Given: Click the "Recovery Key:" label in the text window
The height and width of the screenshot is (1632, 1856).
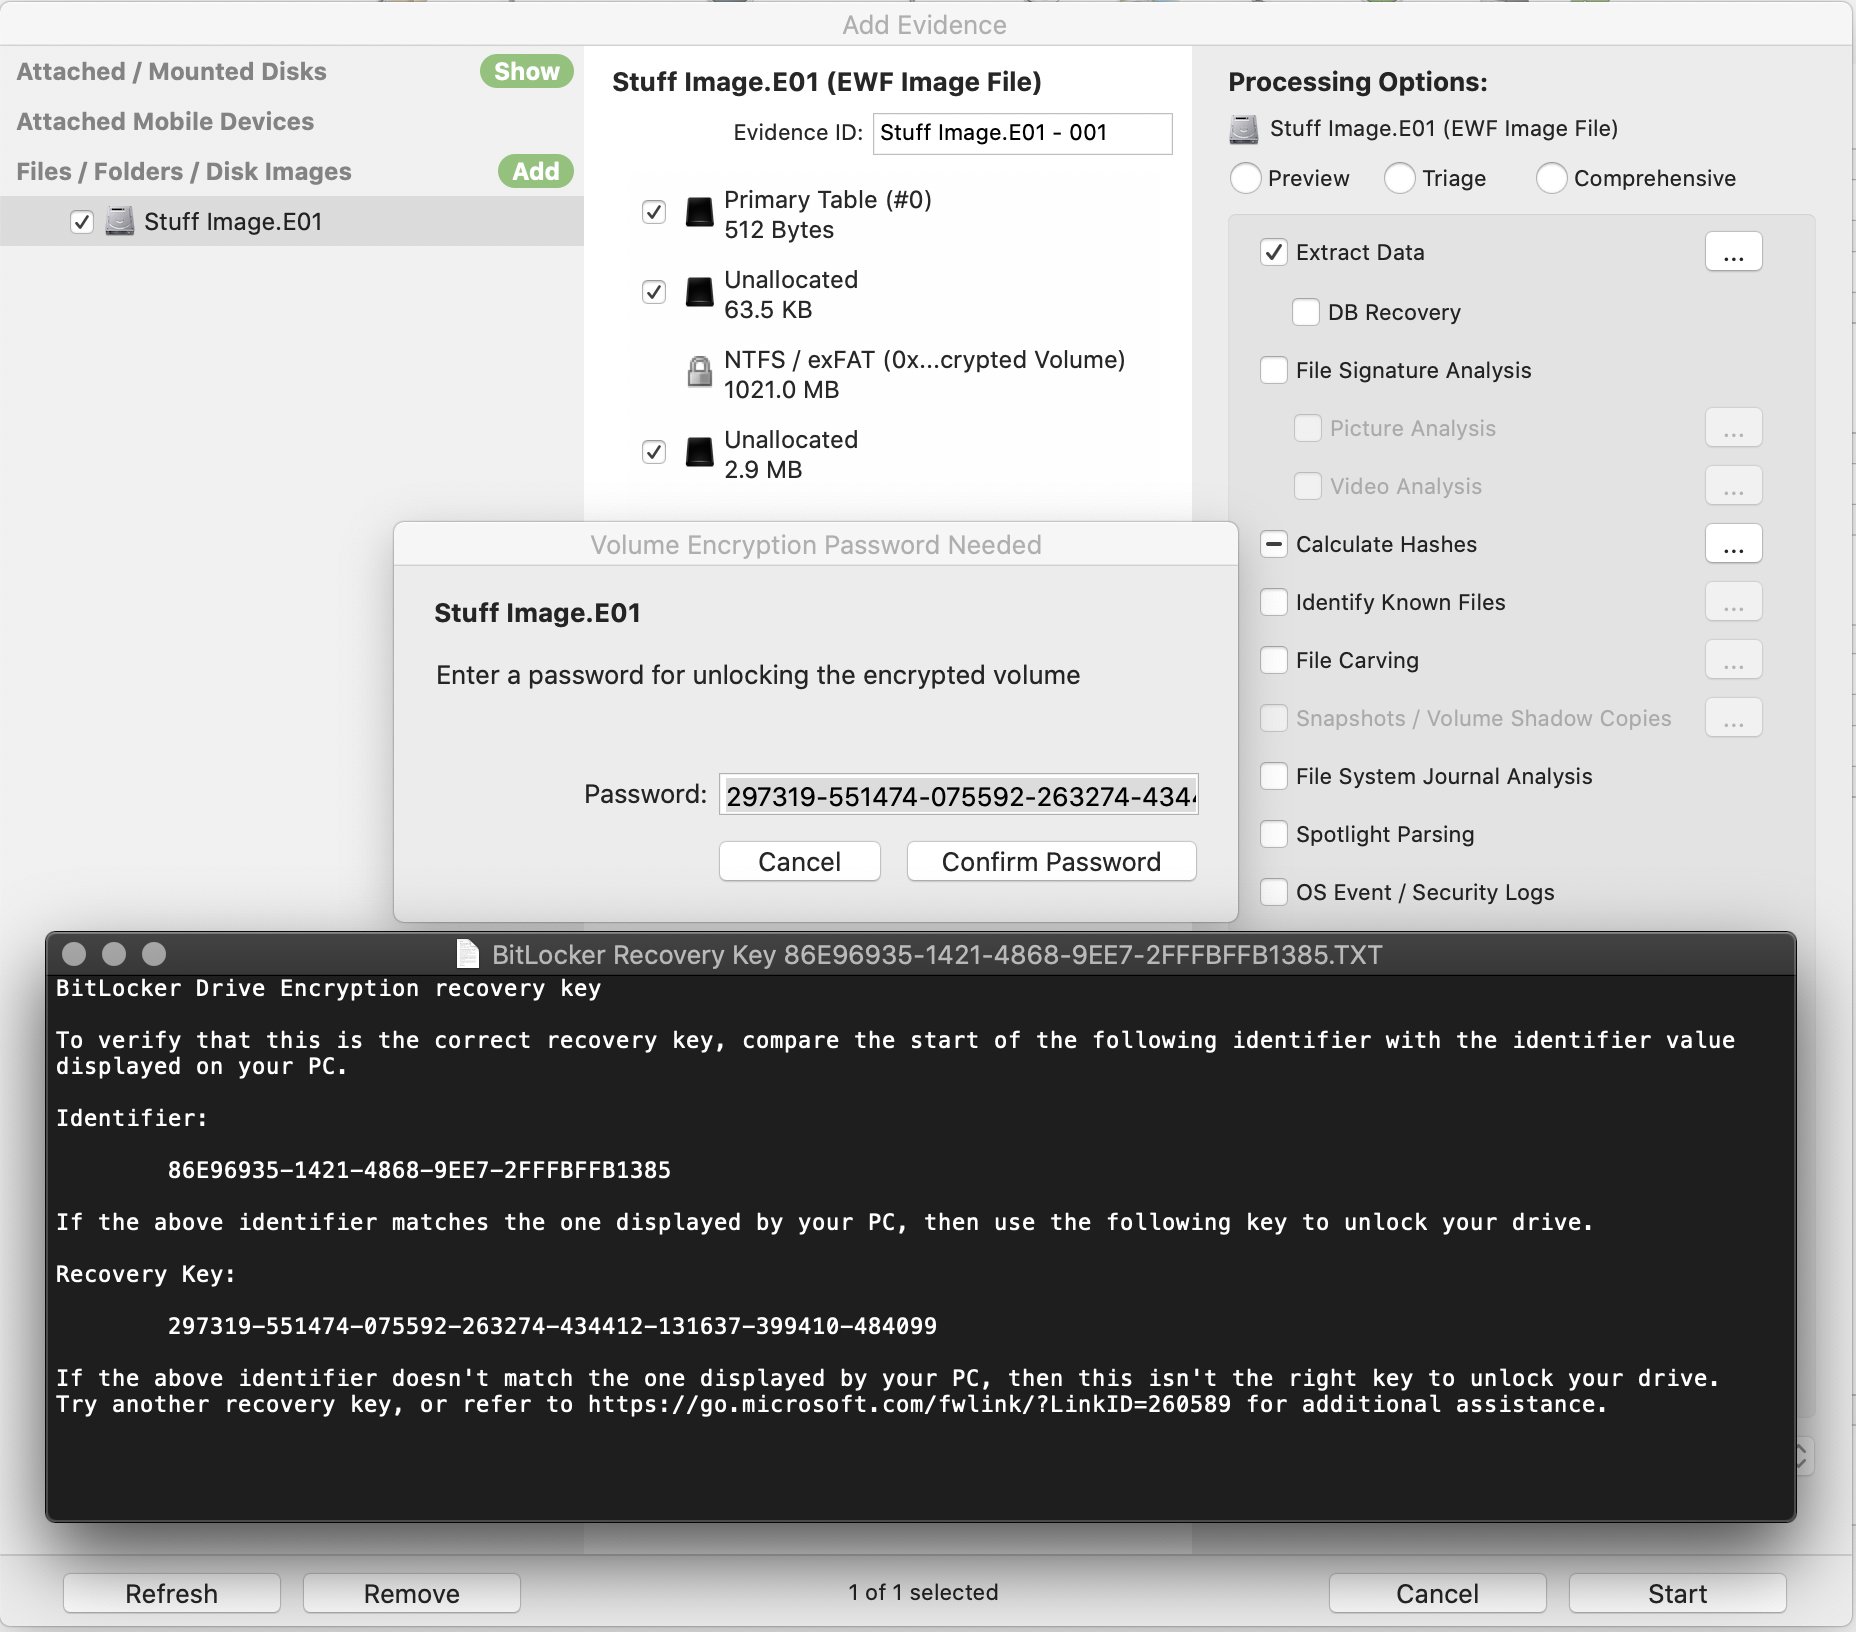Looking at the screenshot, I should (146, 1274).
